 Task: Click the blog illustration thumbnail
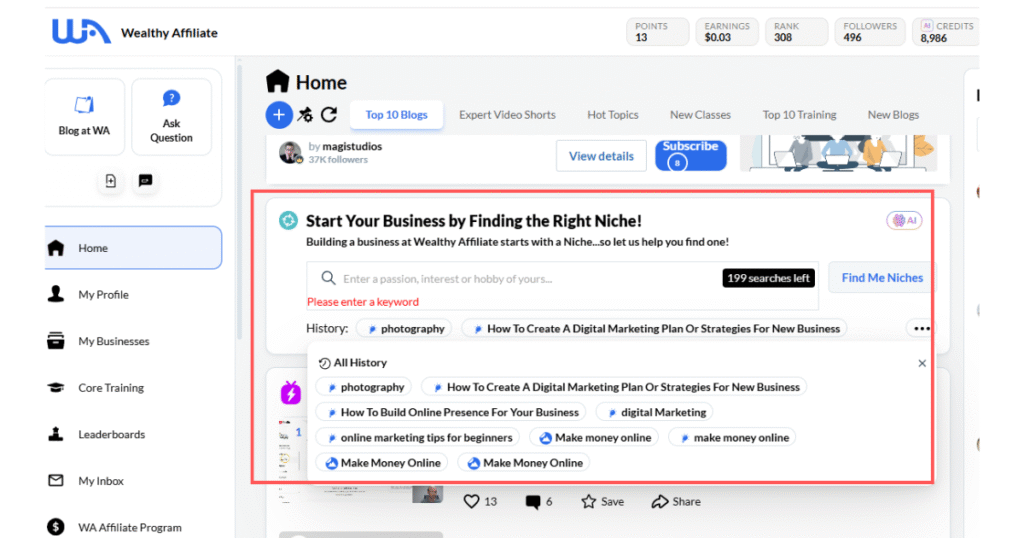tap(839, 153)
